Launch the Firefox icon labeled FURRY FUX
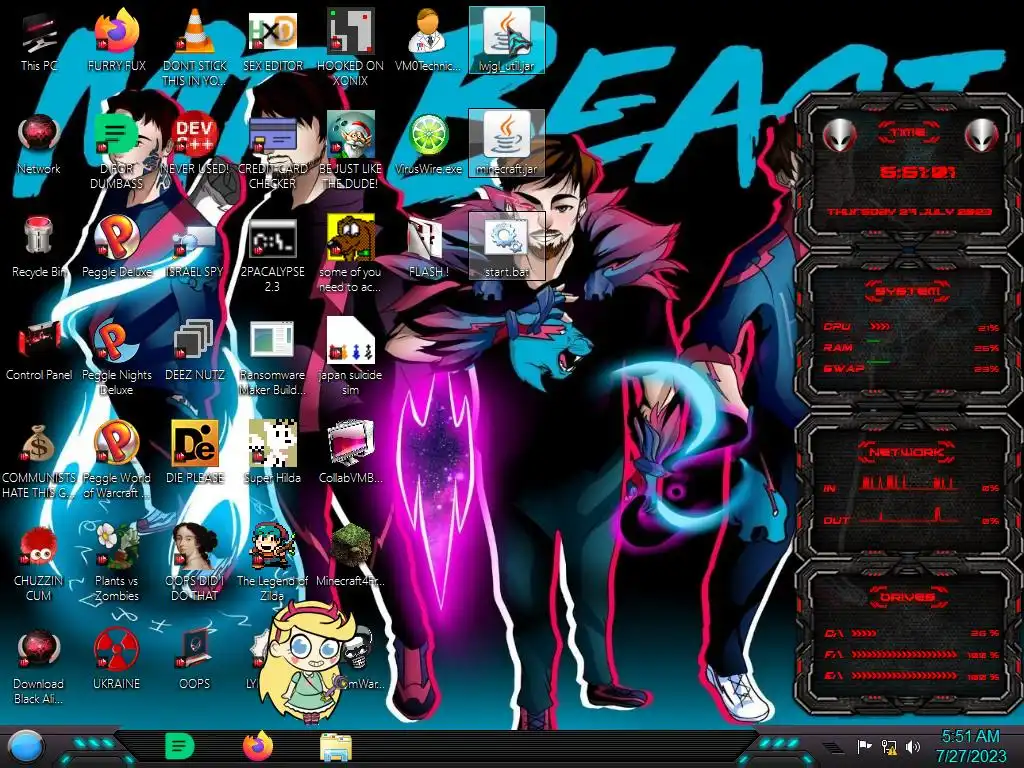The image size is (1024, 768). click(116, 40)
